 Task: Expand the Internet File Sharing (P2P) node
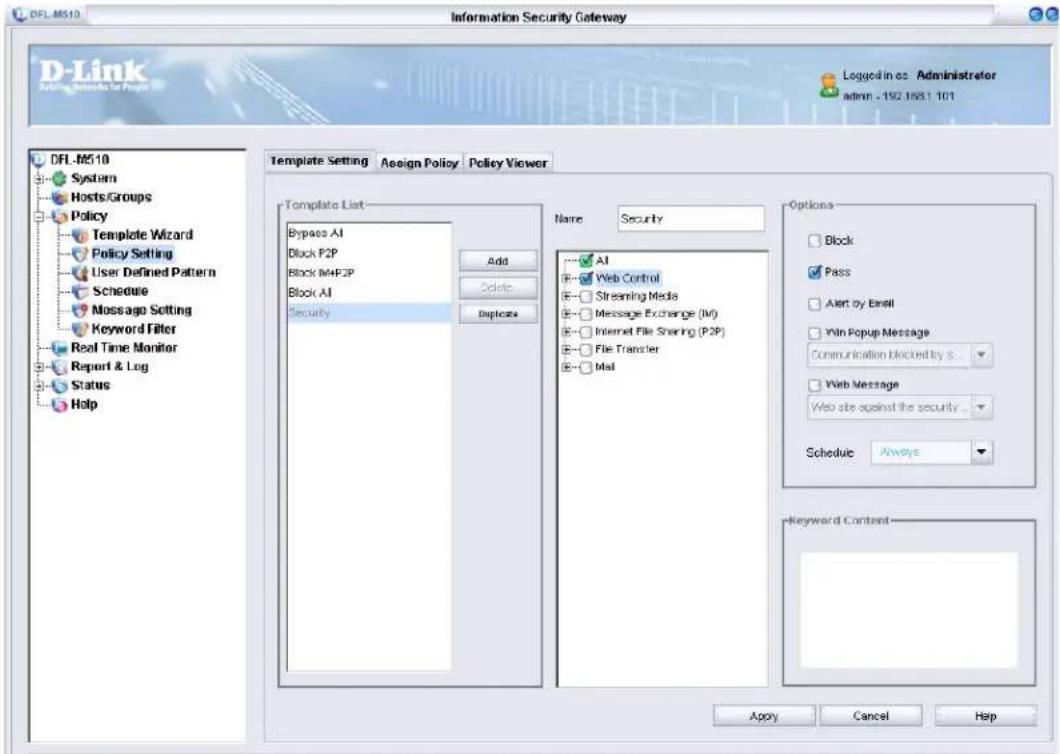[567, 332]
